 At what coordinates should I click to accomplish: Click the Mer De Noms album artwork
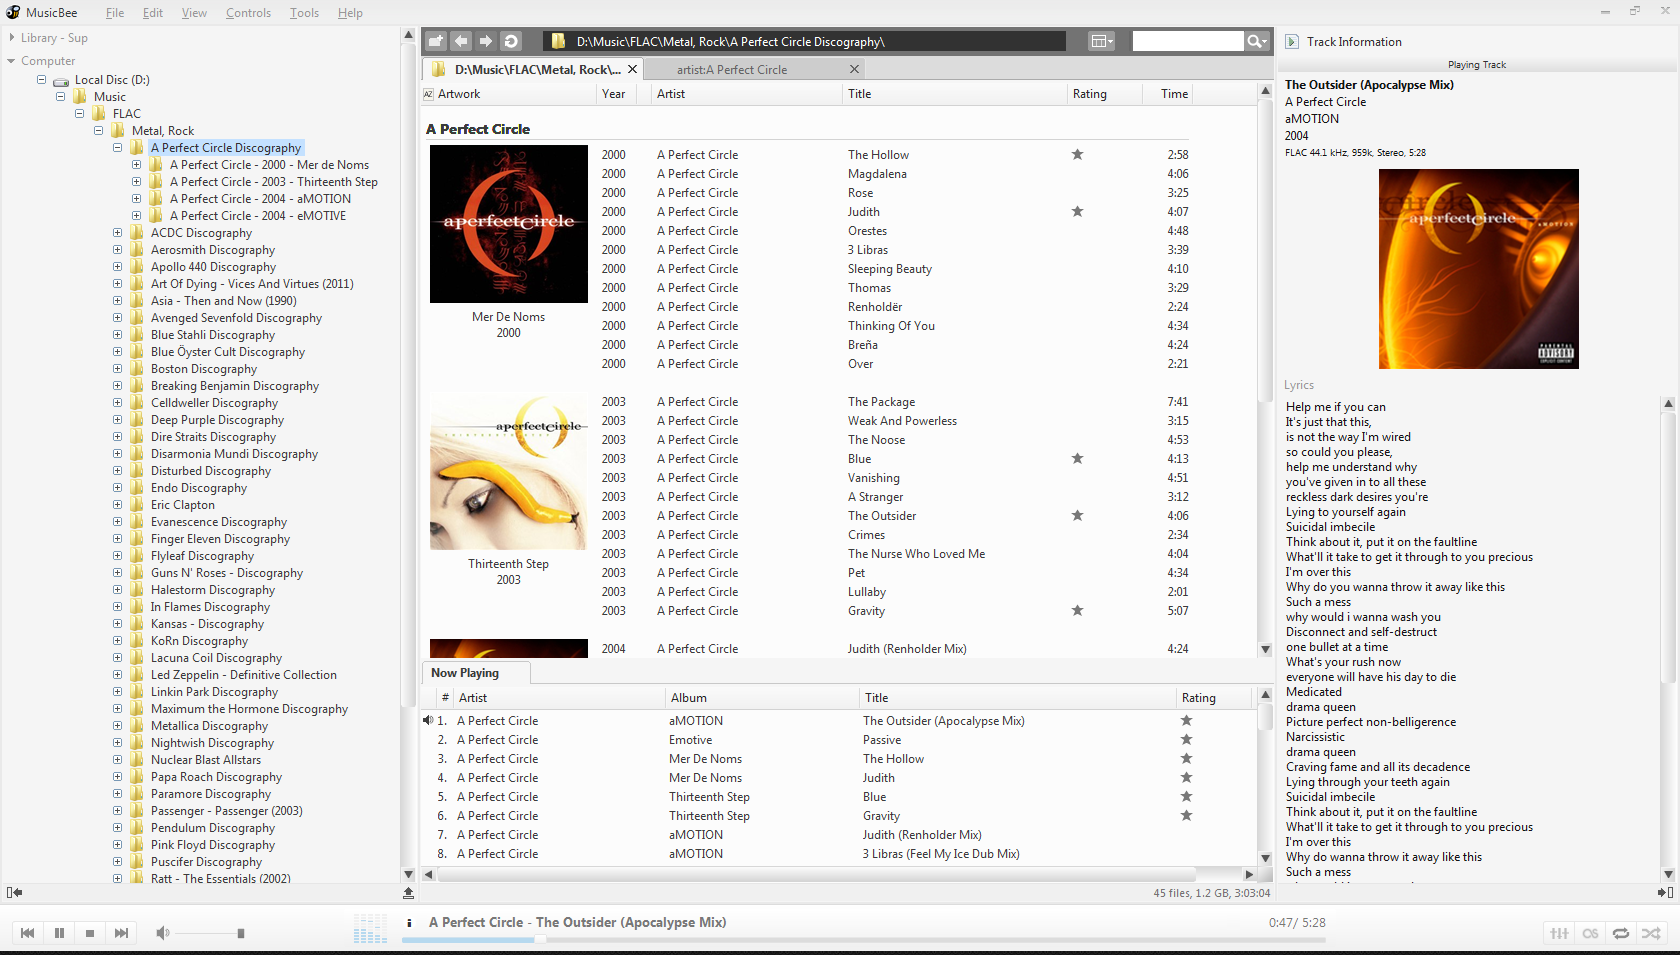tap(509, 224)
